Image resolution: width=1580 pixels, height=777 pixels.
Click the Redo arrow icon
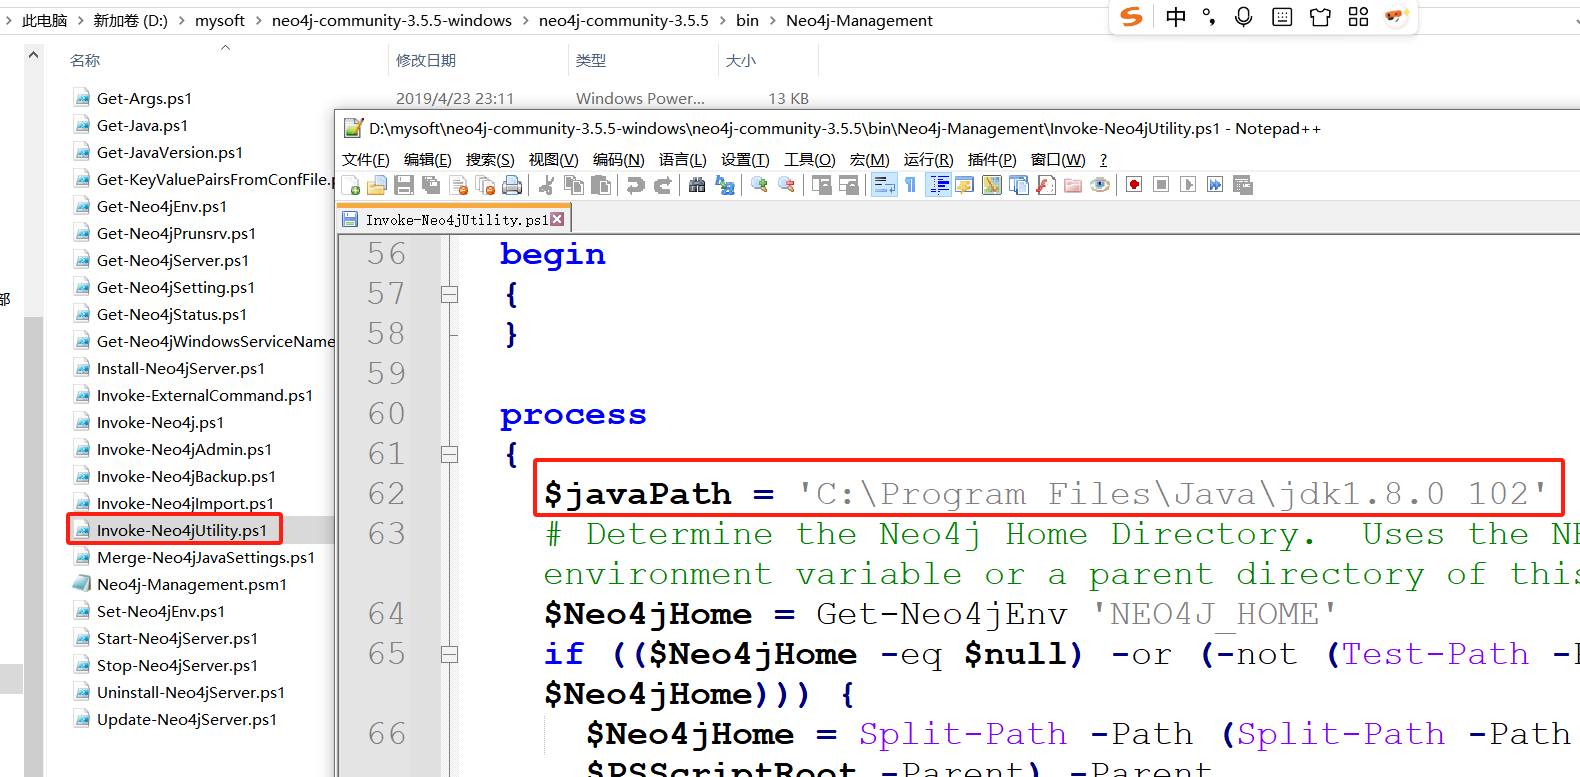tap(662, 185)
